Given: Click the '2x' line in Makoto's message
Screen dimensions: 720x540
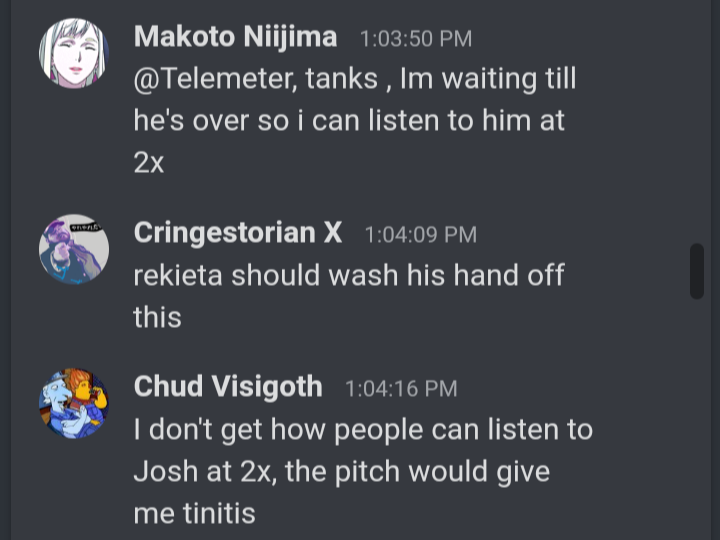Looking at the screenshot, I should 149,163.
